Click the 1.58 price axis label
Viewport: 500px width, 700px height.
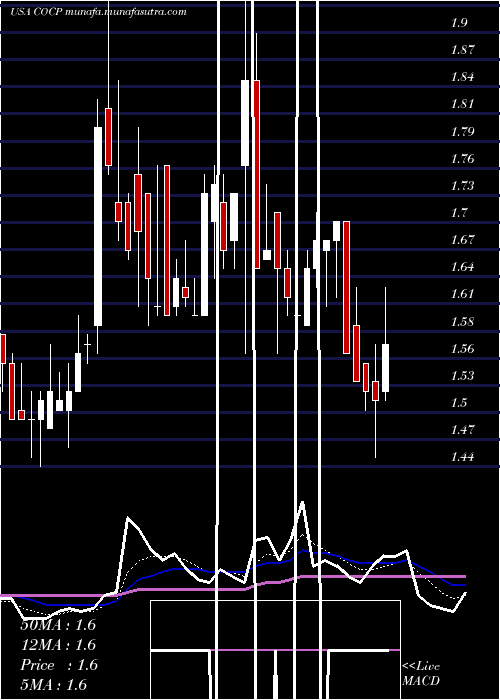pos(462,321)
